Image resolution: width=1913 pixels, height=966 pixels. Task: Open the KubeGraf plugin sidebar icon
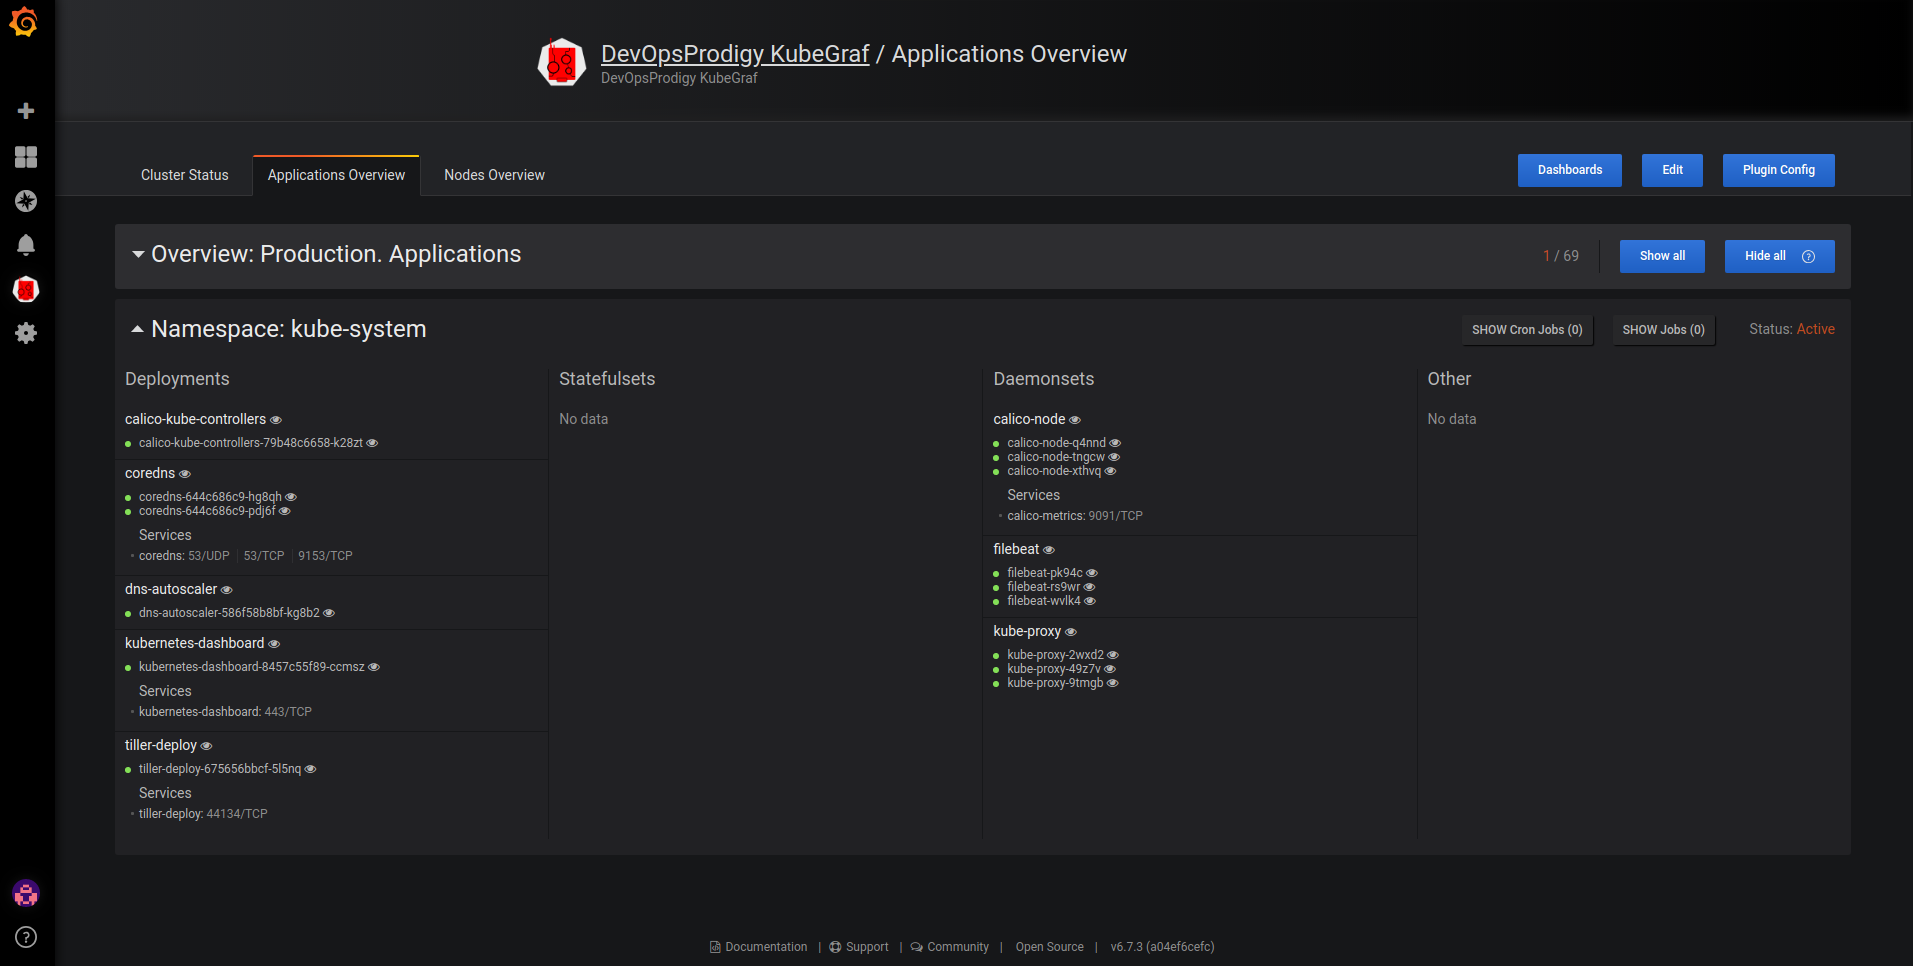tap(26, 290)
